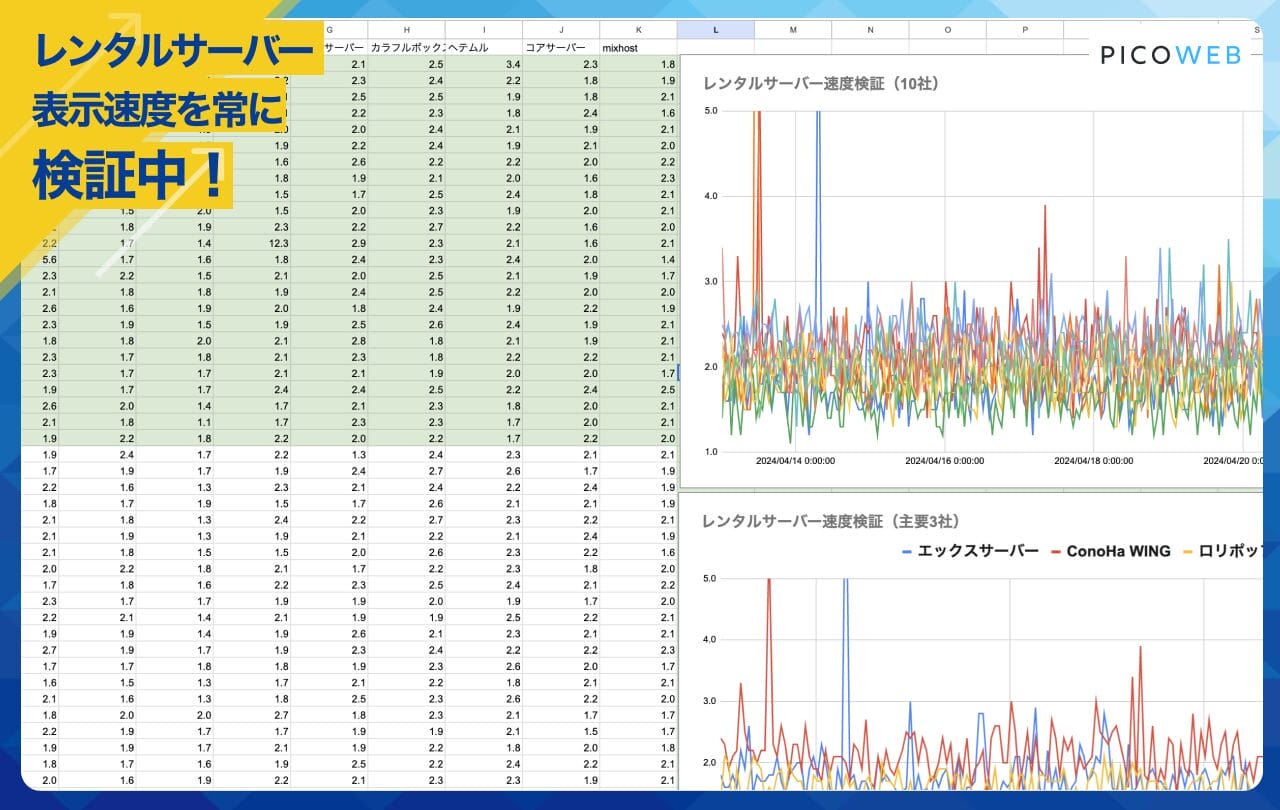The image size is (1280, 810).
Task: Select the cell containing 12.3
Action: [252, 243]
